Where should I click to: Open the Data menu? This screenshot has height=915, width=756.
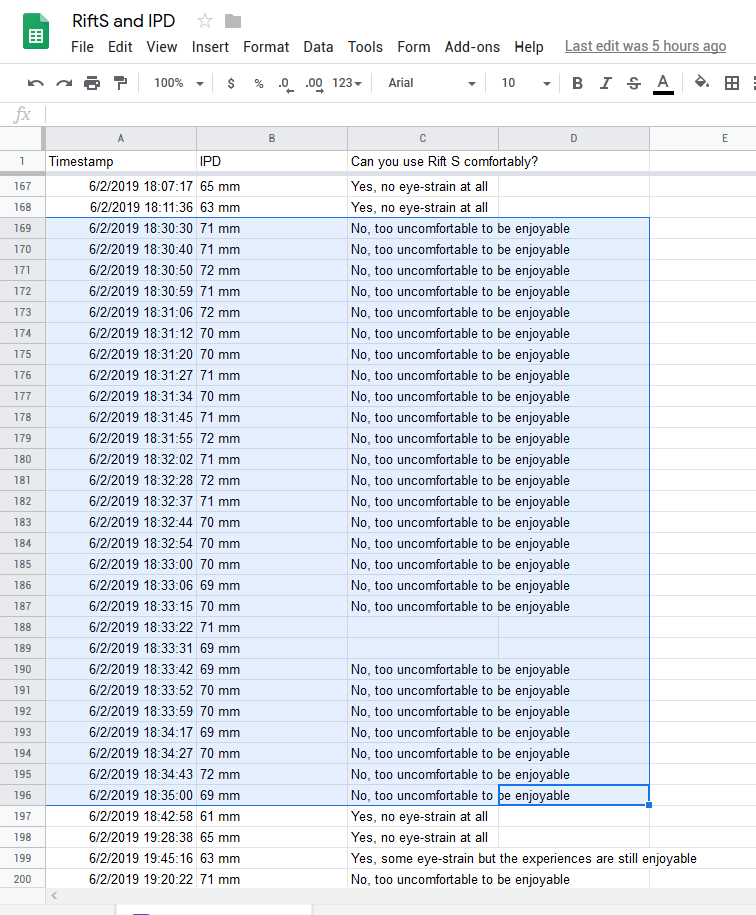click(318, 47)
